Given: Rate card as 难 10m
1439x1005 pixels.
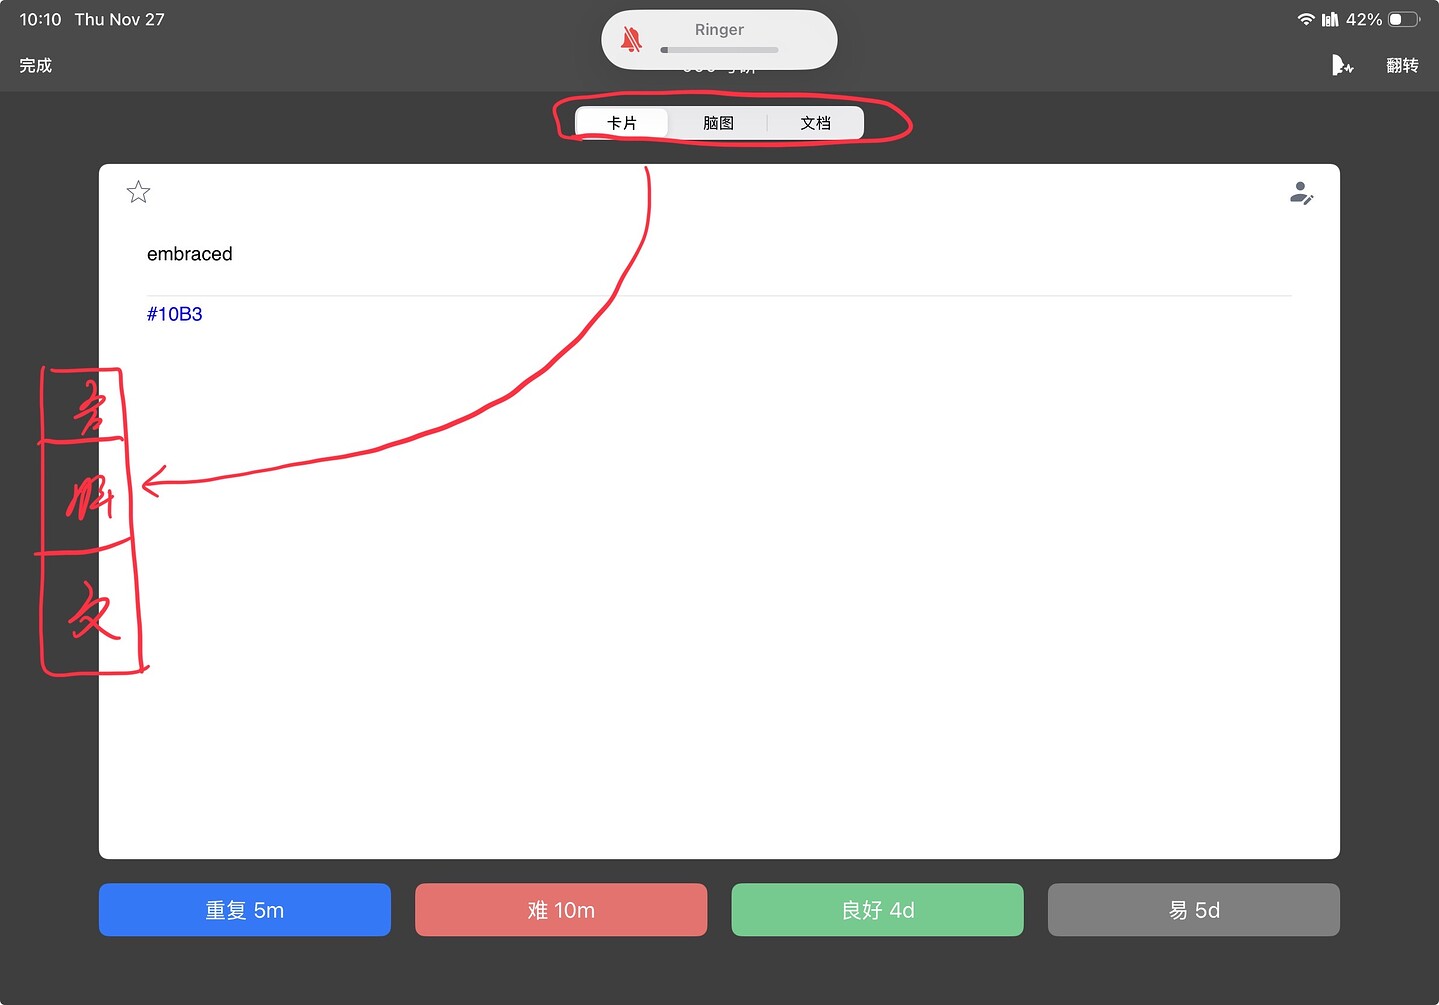Looking at the screenshot, I should tap(561, 910).
